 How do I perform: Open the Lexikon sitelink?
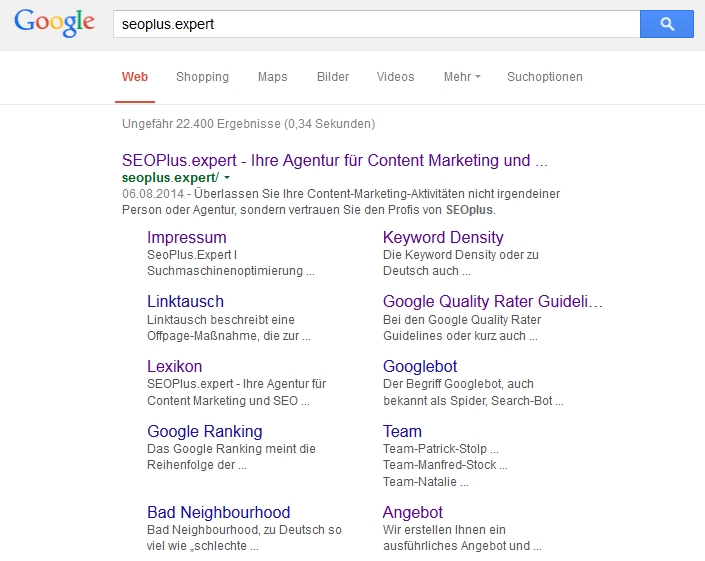(174, 366)
